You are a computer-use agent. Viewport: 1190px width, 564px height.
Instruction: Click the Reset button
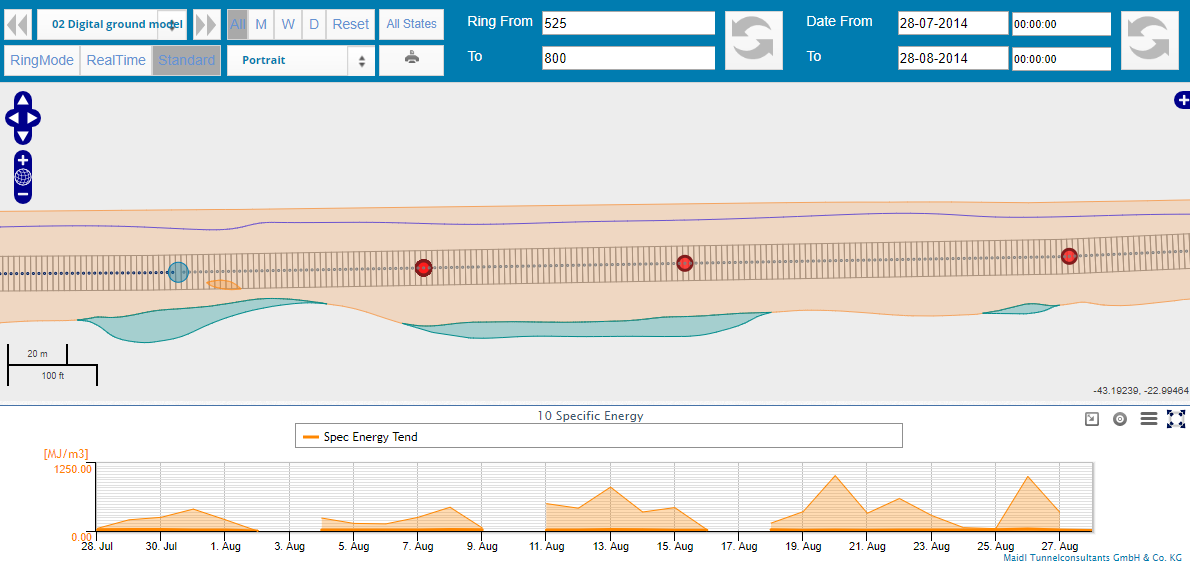click(x=350, y=24)
